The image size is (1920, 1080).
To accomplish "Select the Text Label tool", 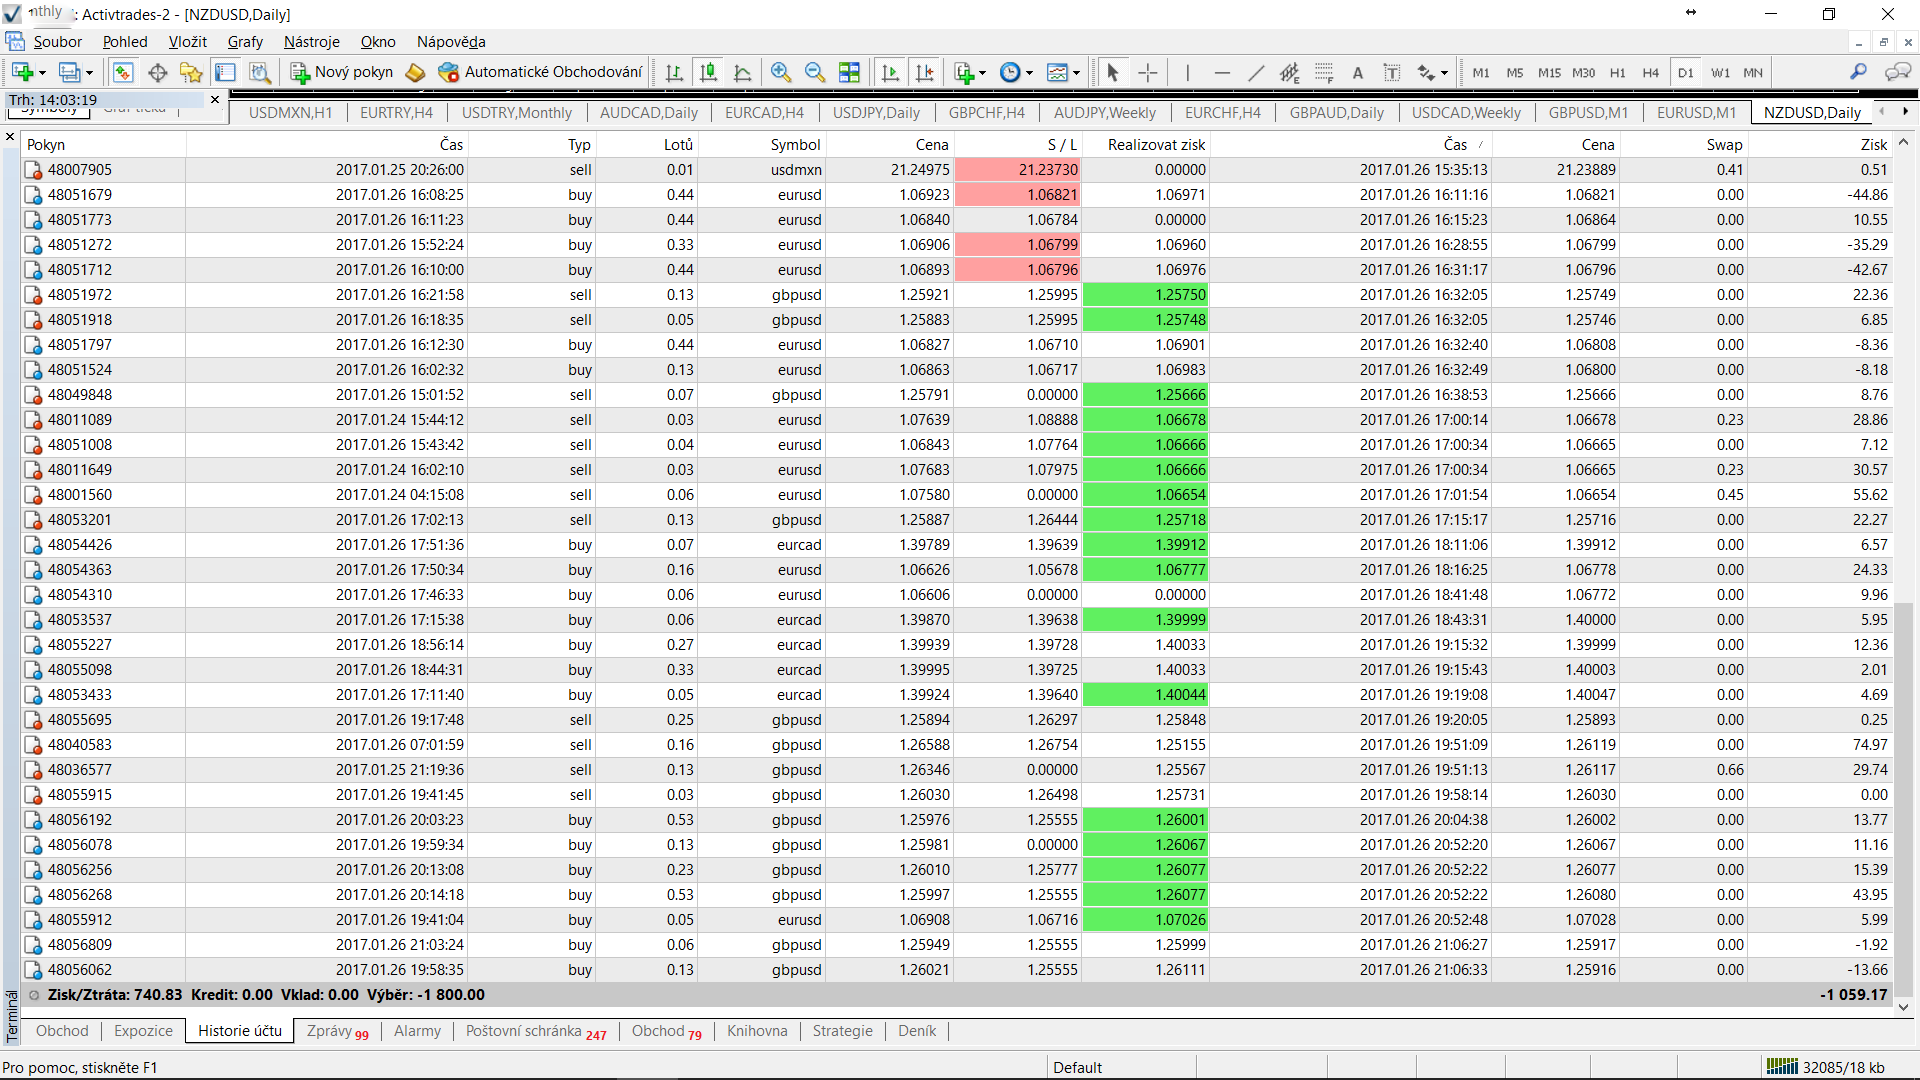I will tap(1392, 72).
